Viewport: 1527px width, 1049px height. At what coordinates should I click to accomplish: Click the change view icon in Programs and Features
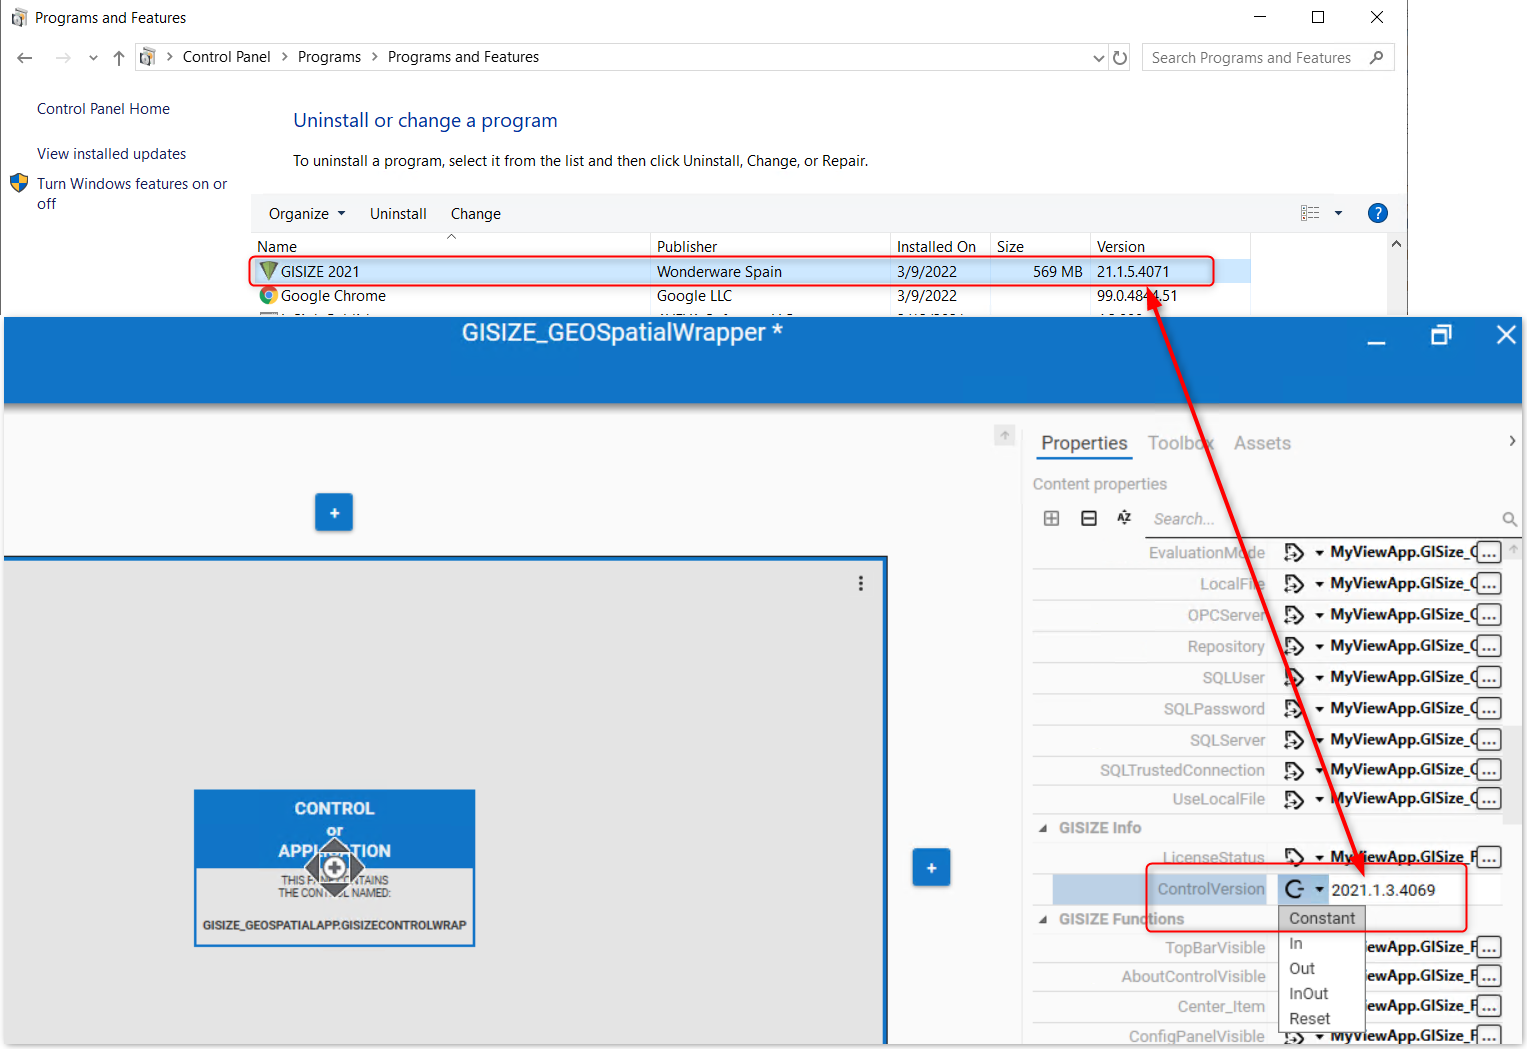(1310, 213)
